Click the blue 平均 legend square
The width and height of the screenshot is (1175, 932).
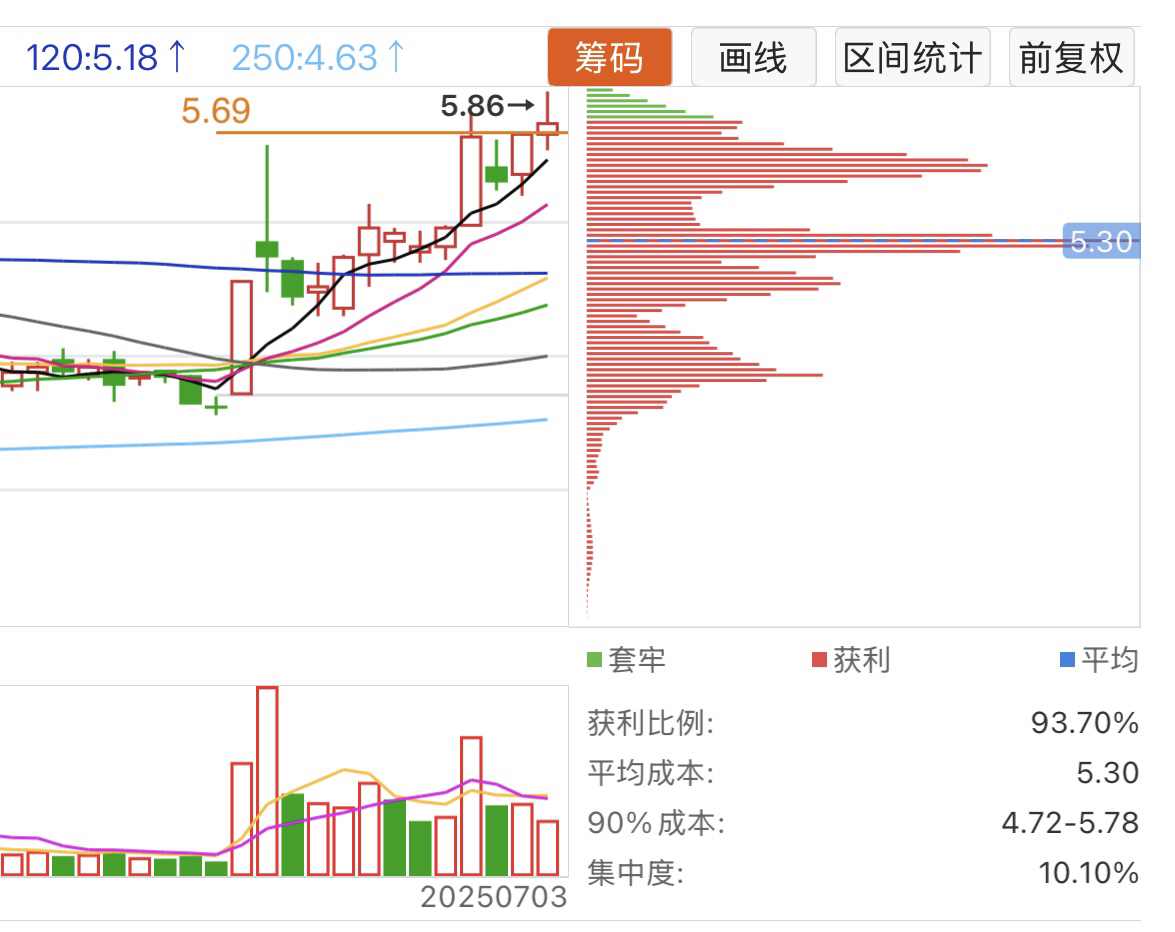(1067, 659)
